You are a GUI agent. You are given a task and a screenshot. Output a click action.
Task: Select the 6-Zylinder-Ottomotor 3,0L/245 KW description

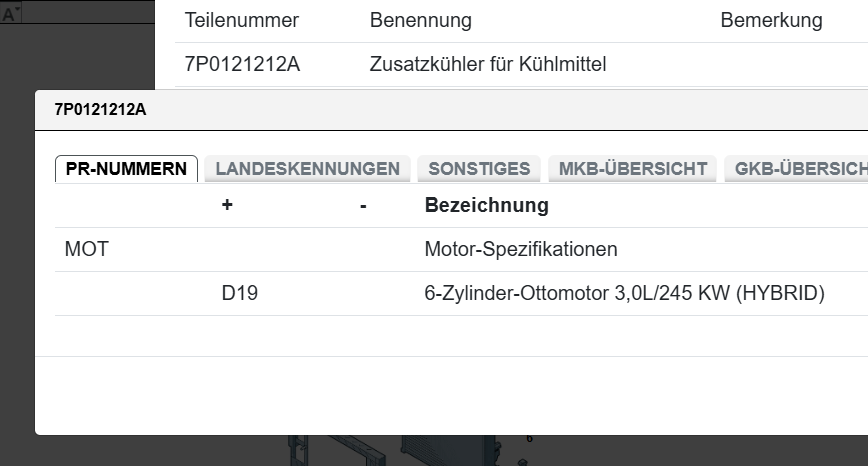click(624, 294)
